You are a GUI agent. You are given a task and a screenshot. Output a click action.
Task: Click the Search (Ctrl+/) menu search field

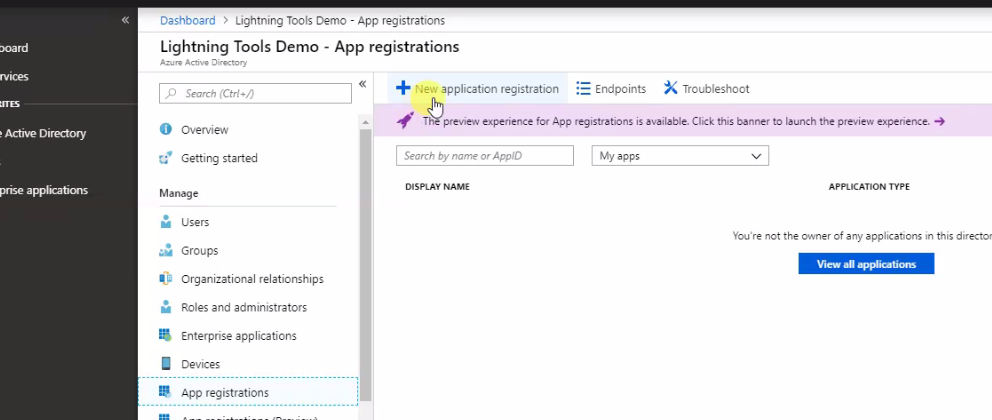[x=256, y=93]
